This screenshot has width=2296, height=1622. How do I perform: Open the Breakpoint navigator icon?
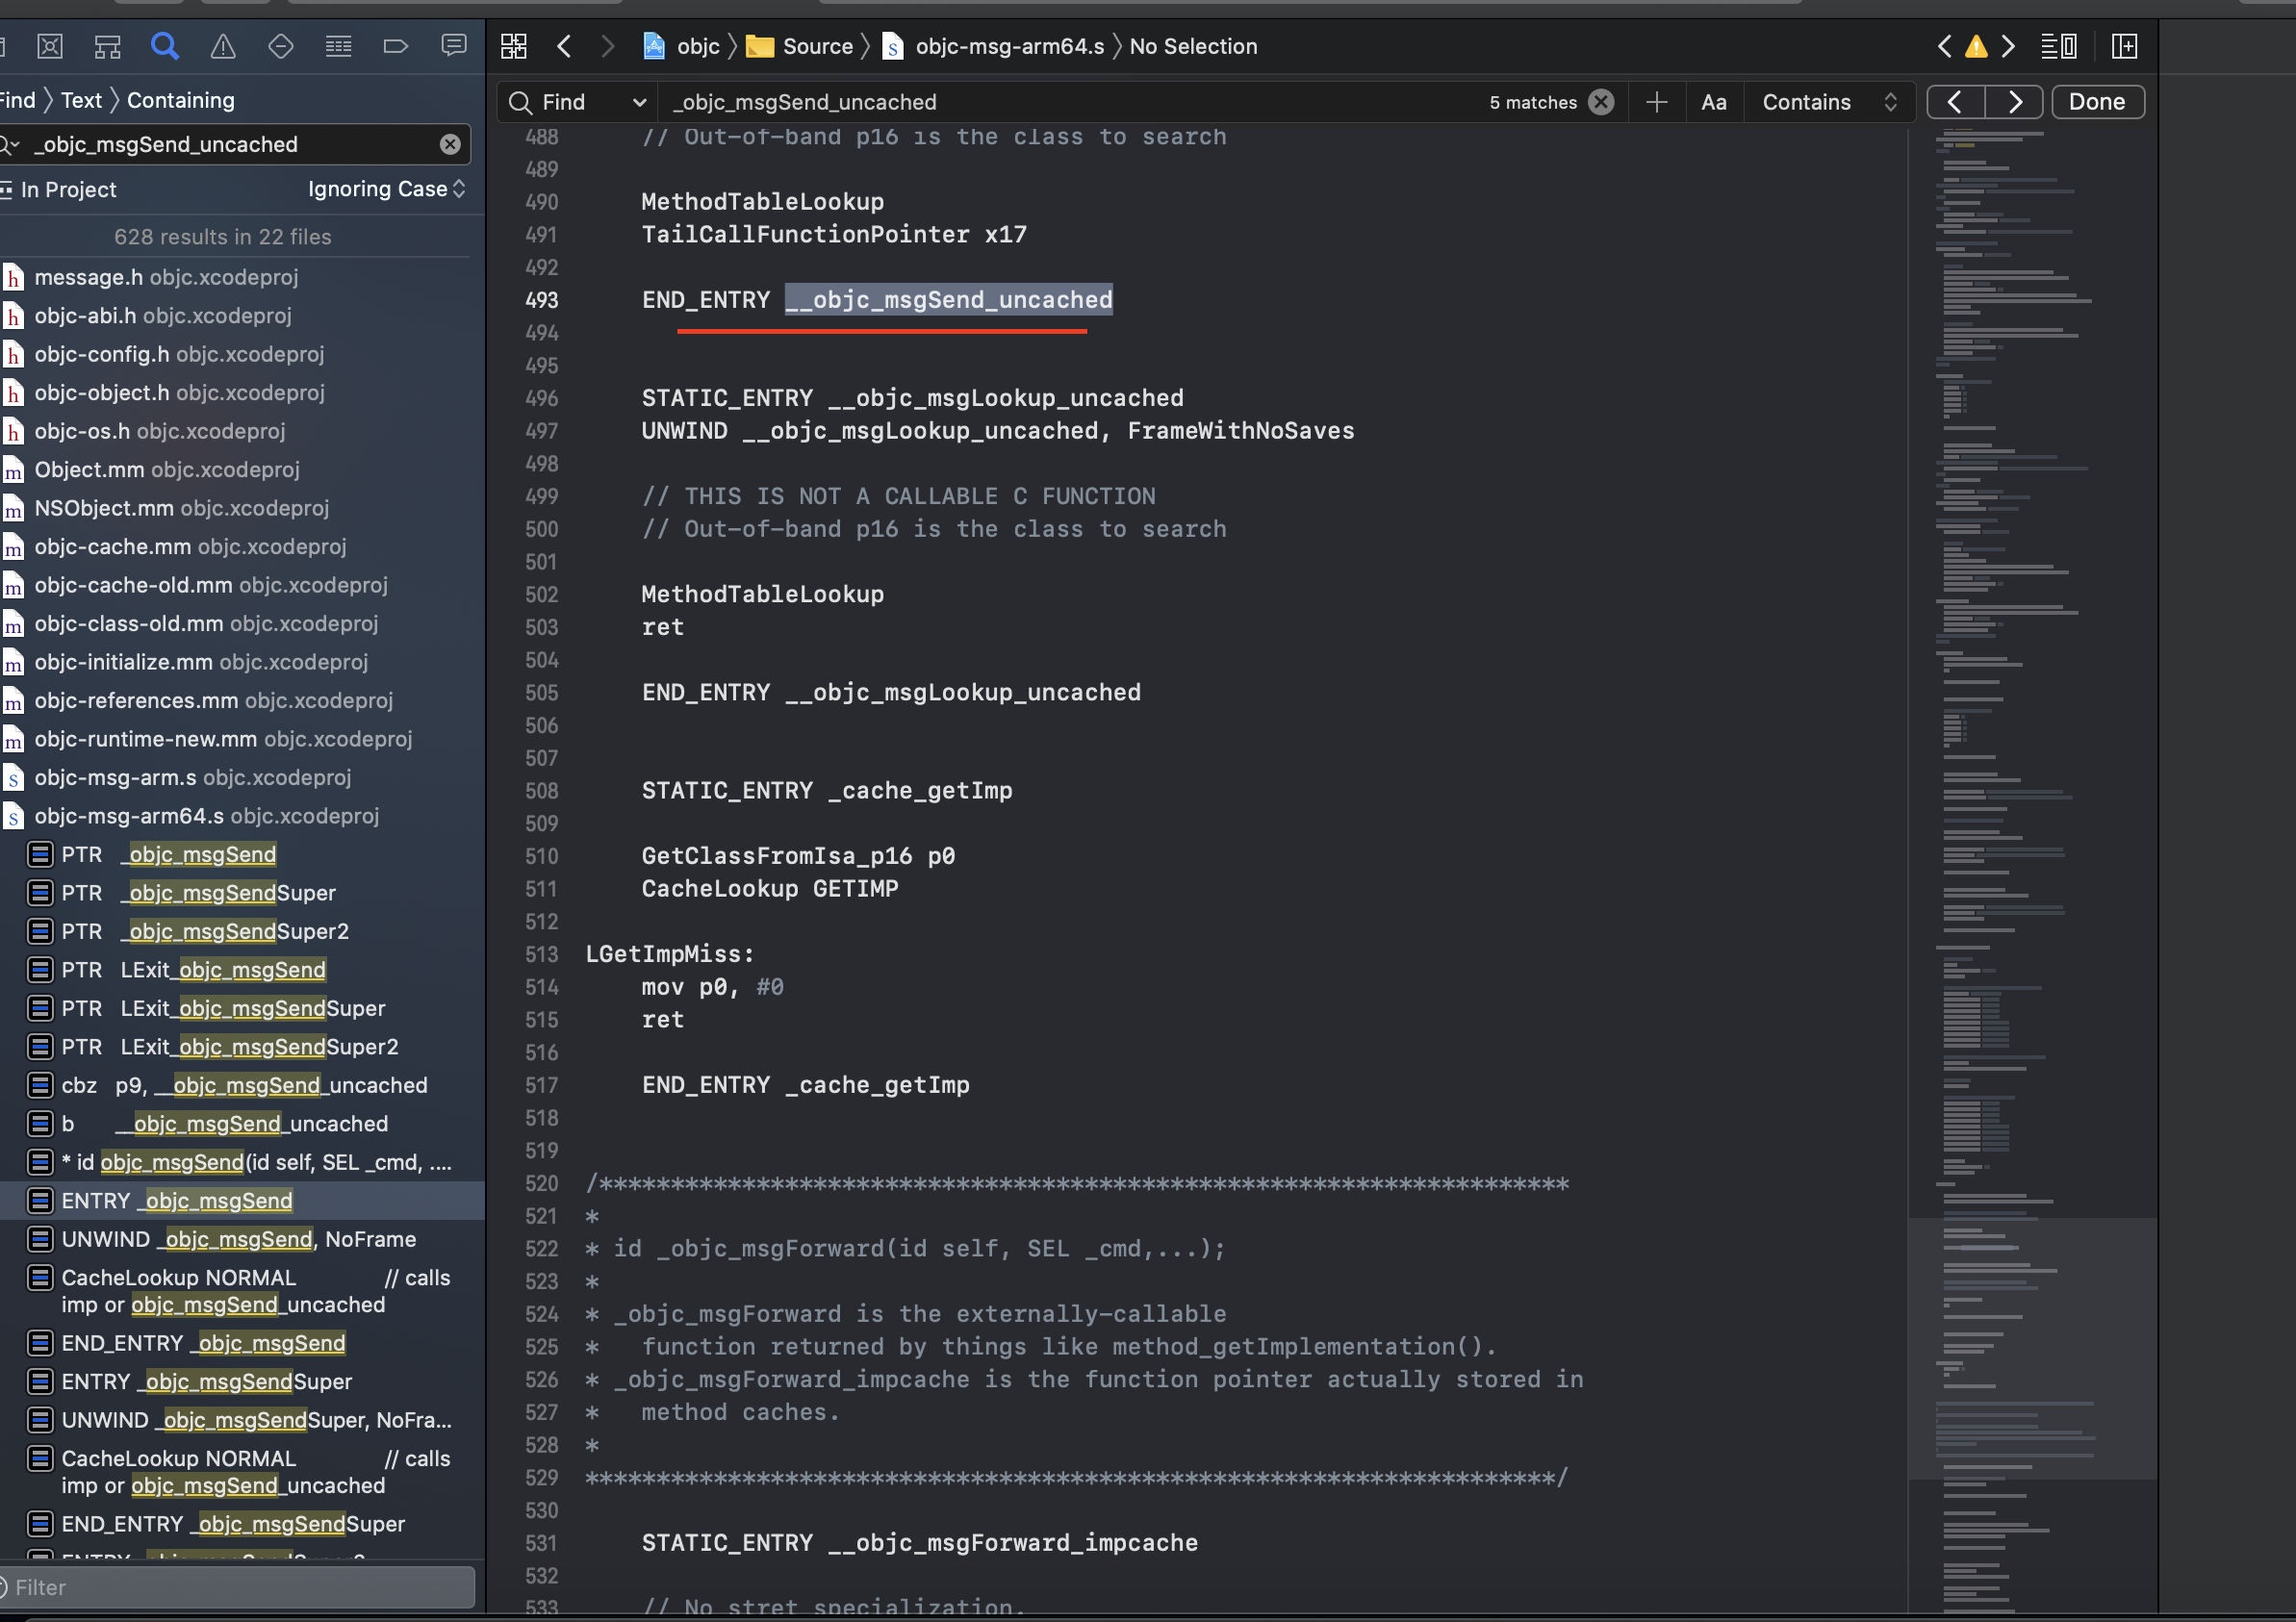(396, 46)
